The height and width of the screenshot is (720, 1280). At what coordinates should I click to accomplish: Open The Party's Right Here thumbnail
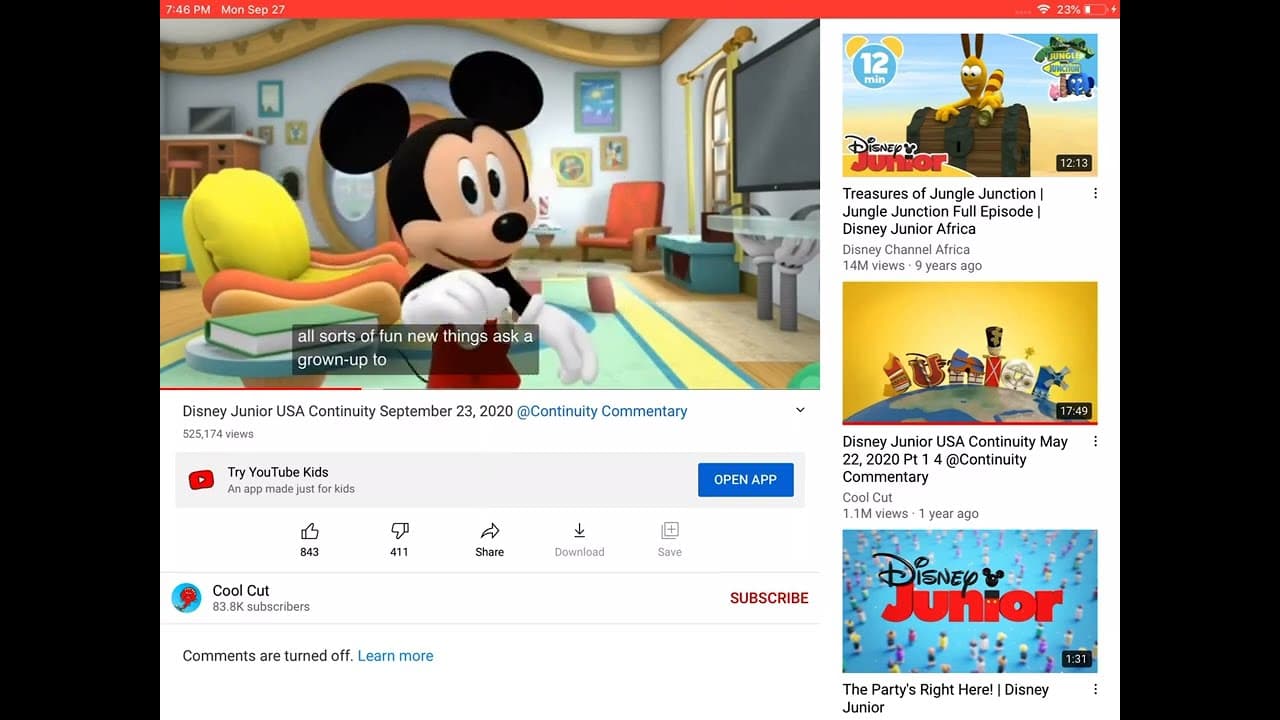pos(970,601)
